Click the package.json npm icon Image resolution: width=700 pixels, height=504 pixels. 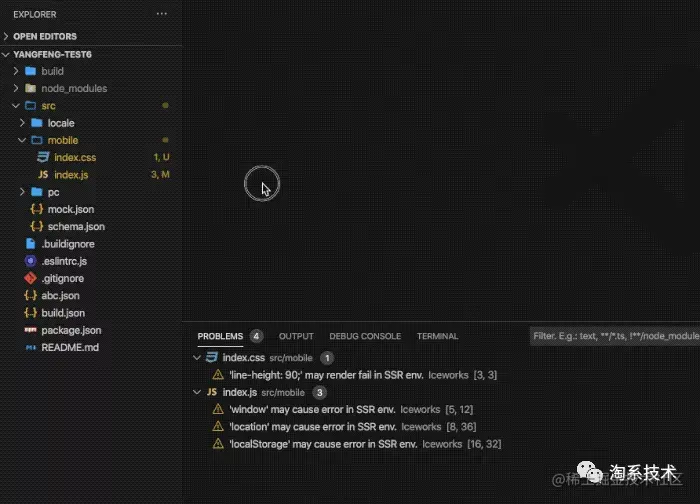click(30, 330)
